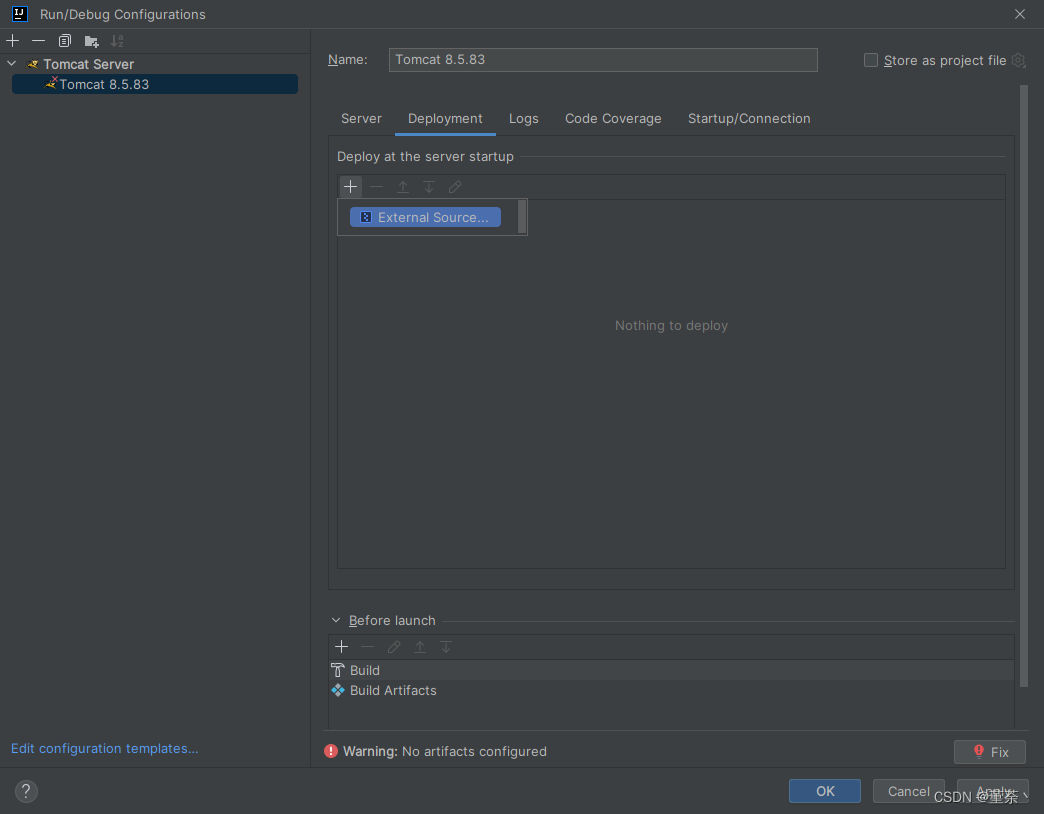The width and height of the screenshot is (1044, 814).
Task: Move before launch task up
Action: pyautogui.click(x=419, y=647)
